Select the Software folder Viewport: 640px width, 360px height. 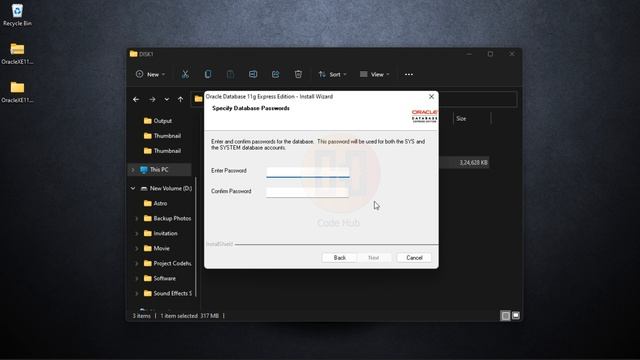[160, 278]
